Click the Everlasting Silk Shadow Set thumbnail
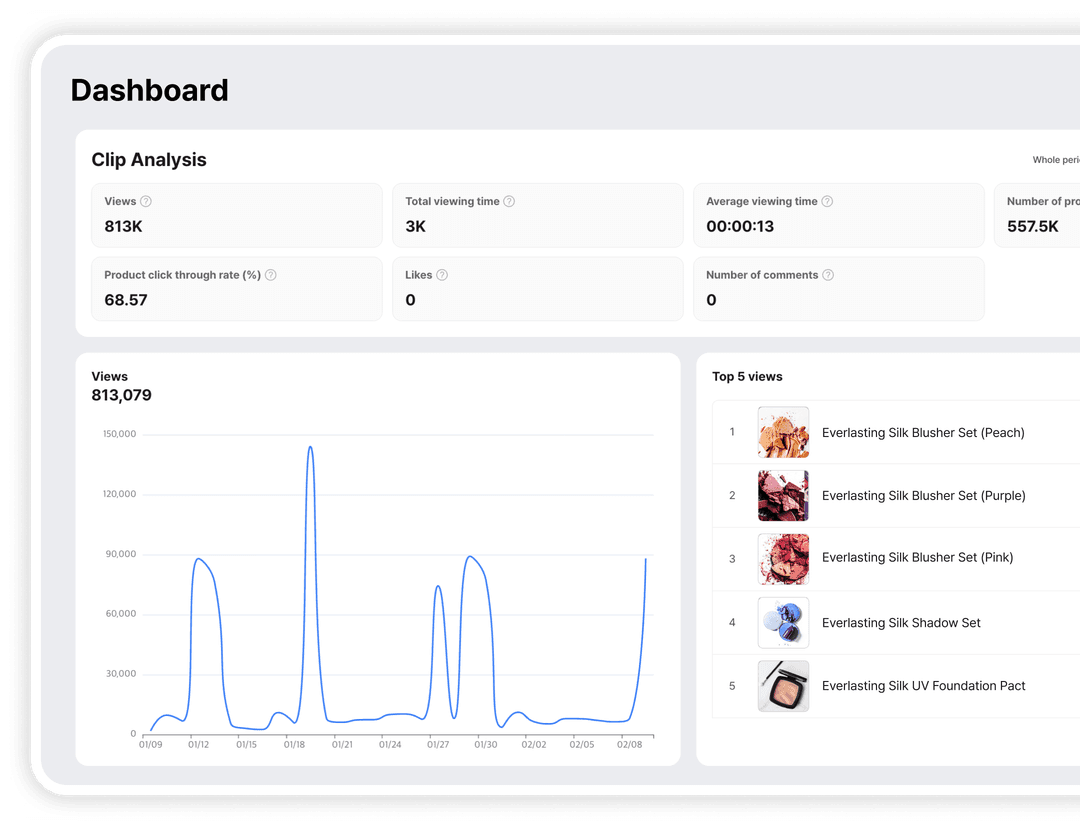The height and width of the screenshot is (830, 1080). coord(783,622)
